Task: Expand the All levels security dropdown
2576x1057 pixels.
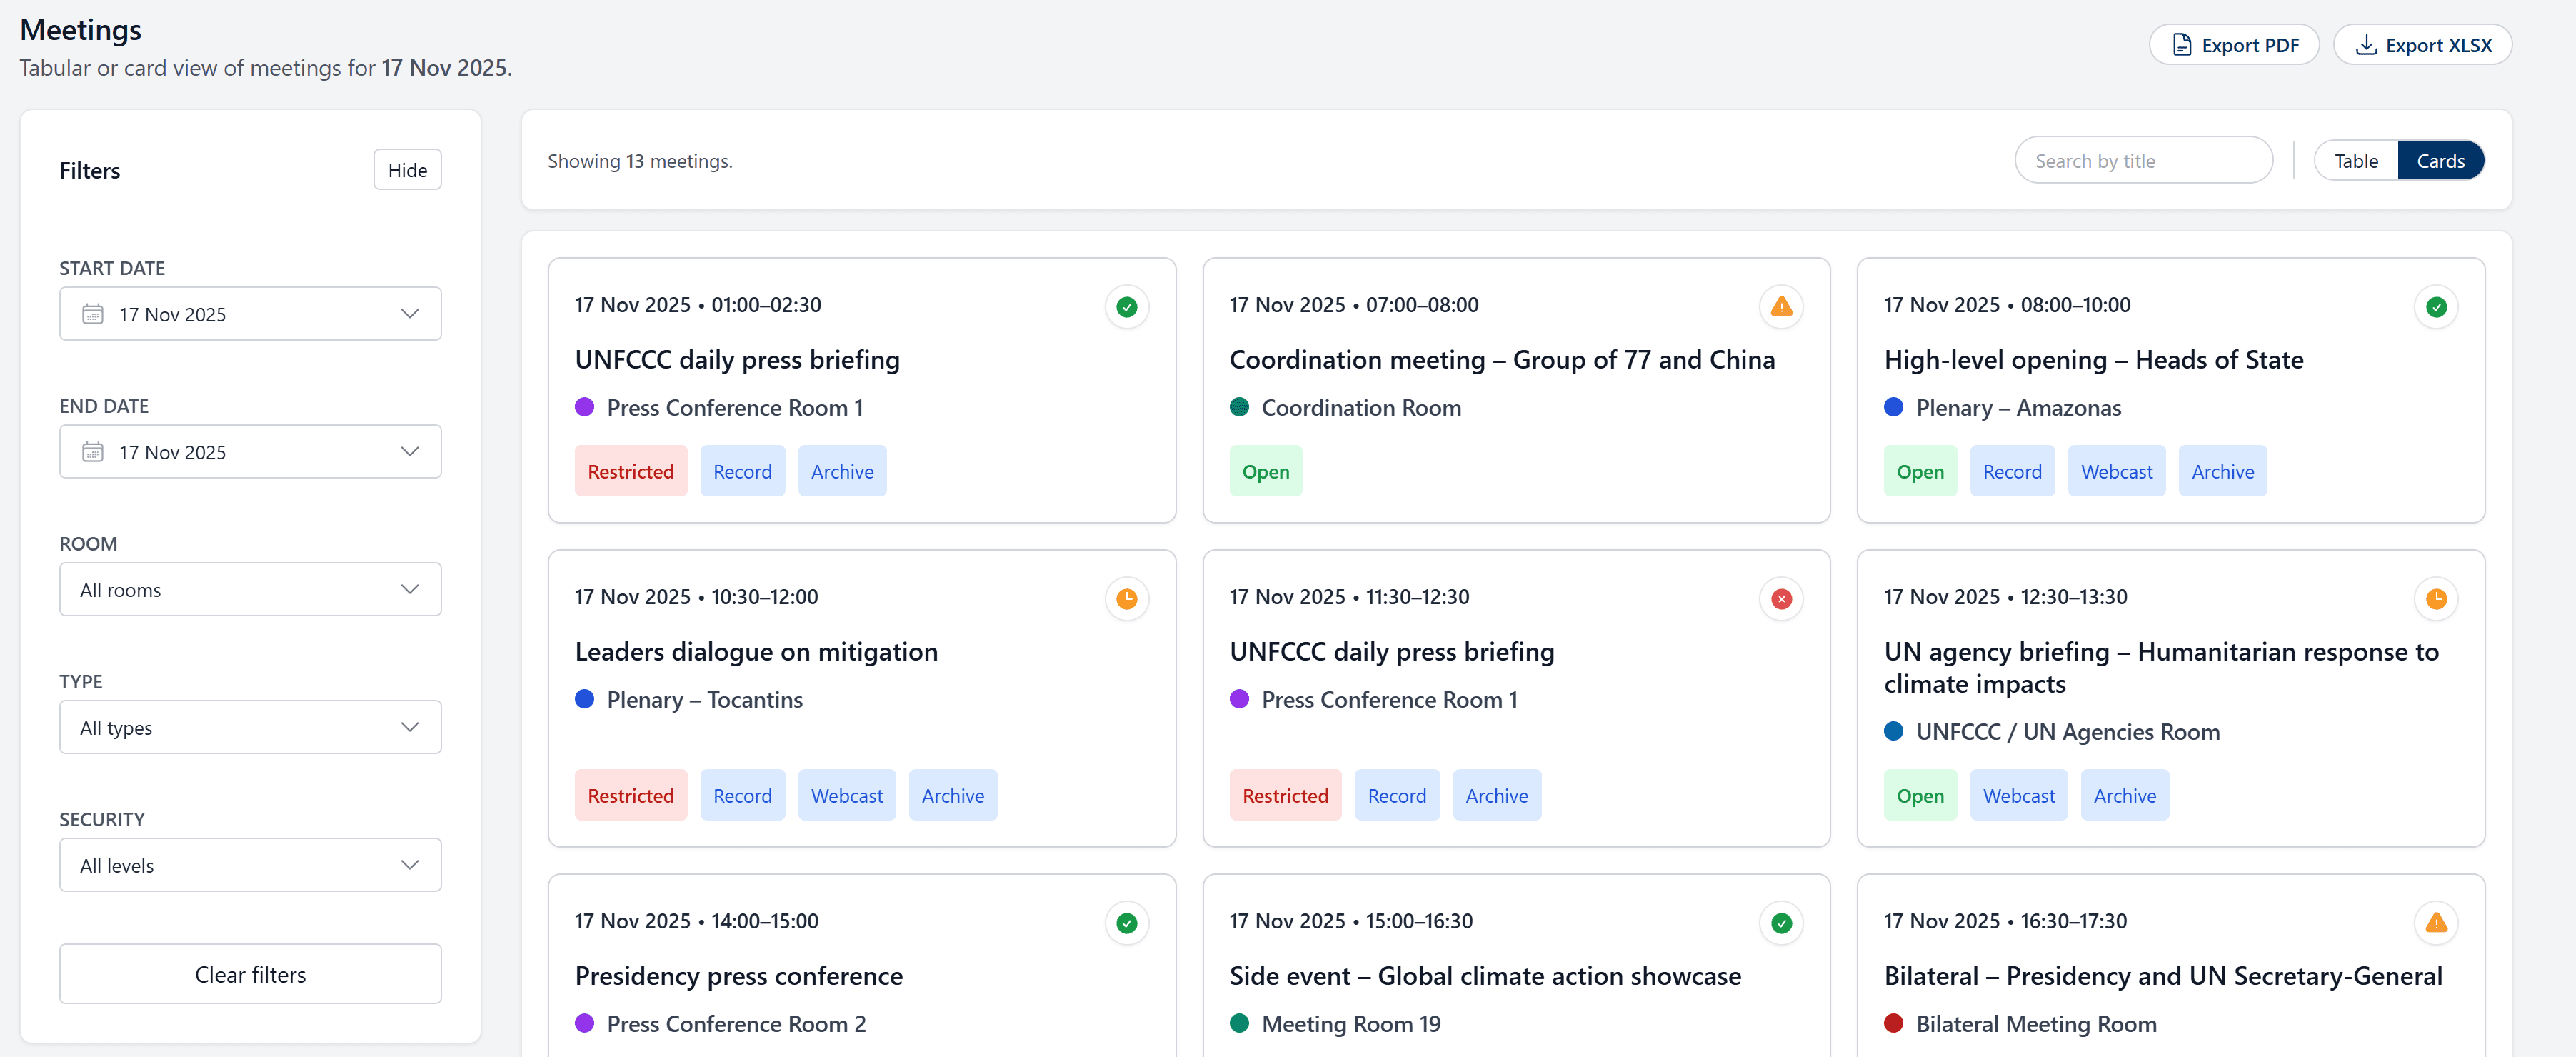Action: click(x=250, y=866)
